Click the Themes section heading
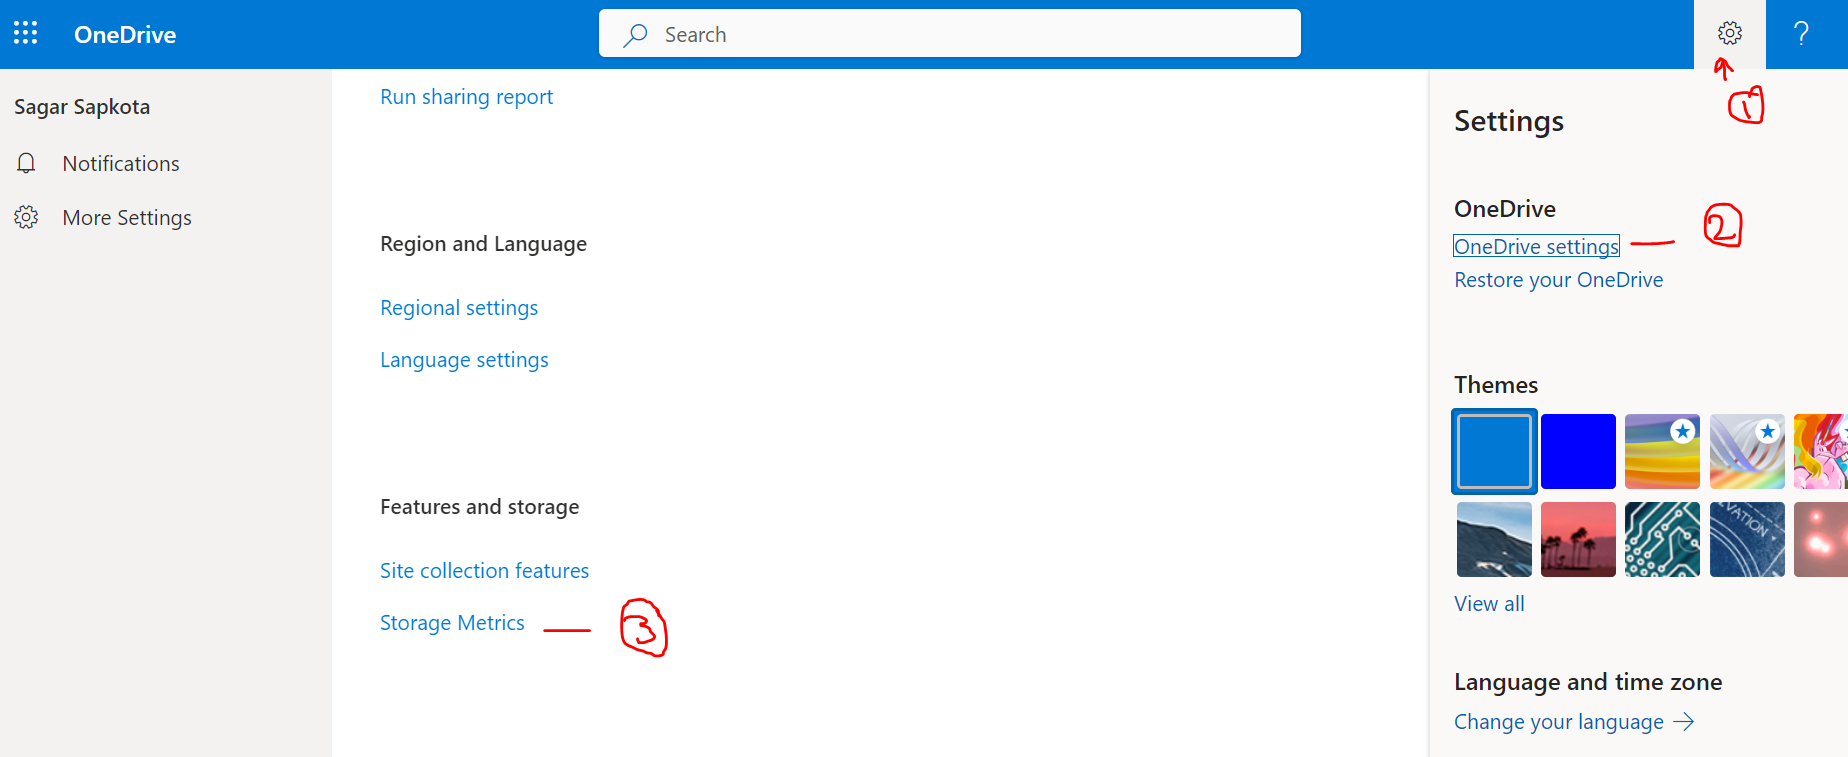The height and width of the screenshot is (757, 1848). tap(1496, 385)
